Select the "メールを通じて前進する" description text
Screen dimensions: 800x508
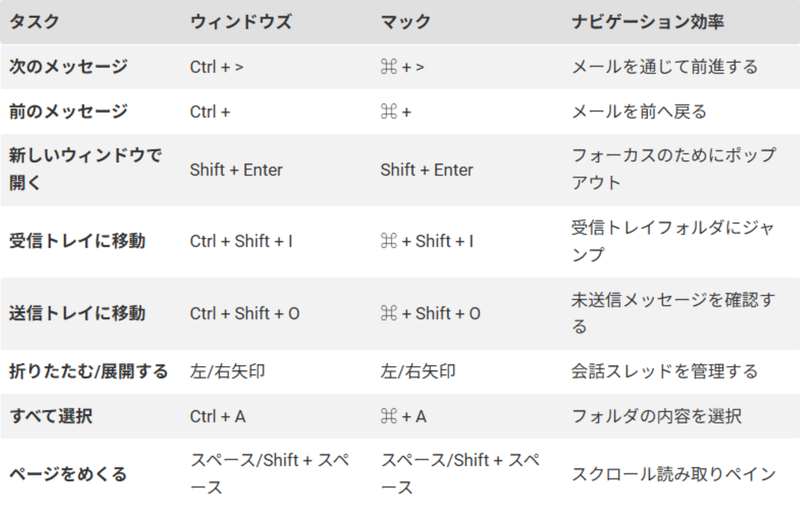[x=664, y=68]
